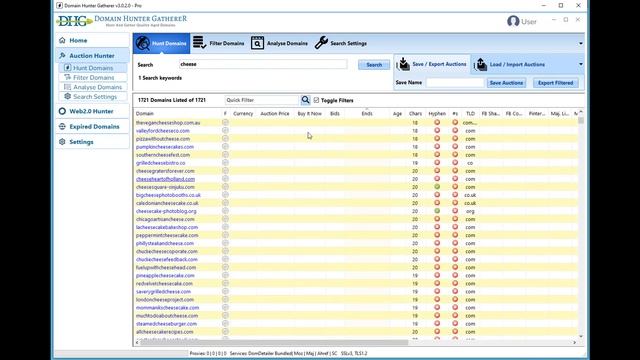Image resolution: width=640 pixels, height=360 pixels.
Task: Click the Web2.0 Hunter circle icon
Action: [62, 111]
